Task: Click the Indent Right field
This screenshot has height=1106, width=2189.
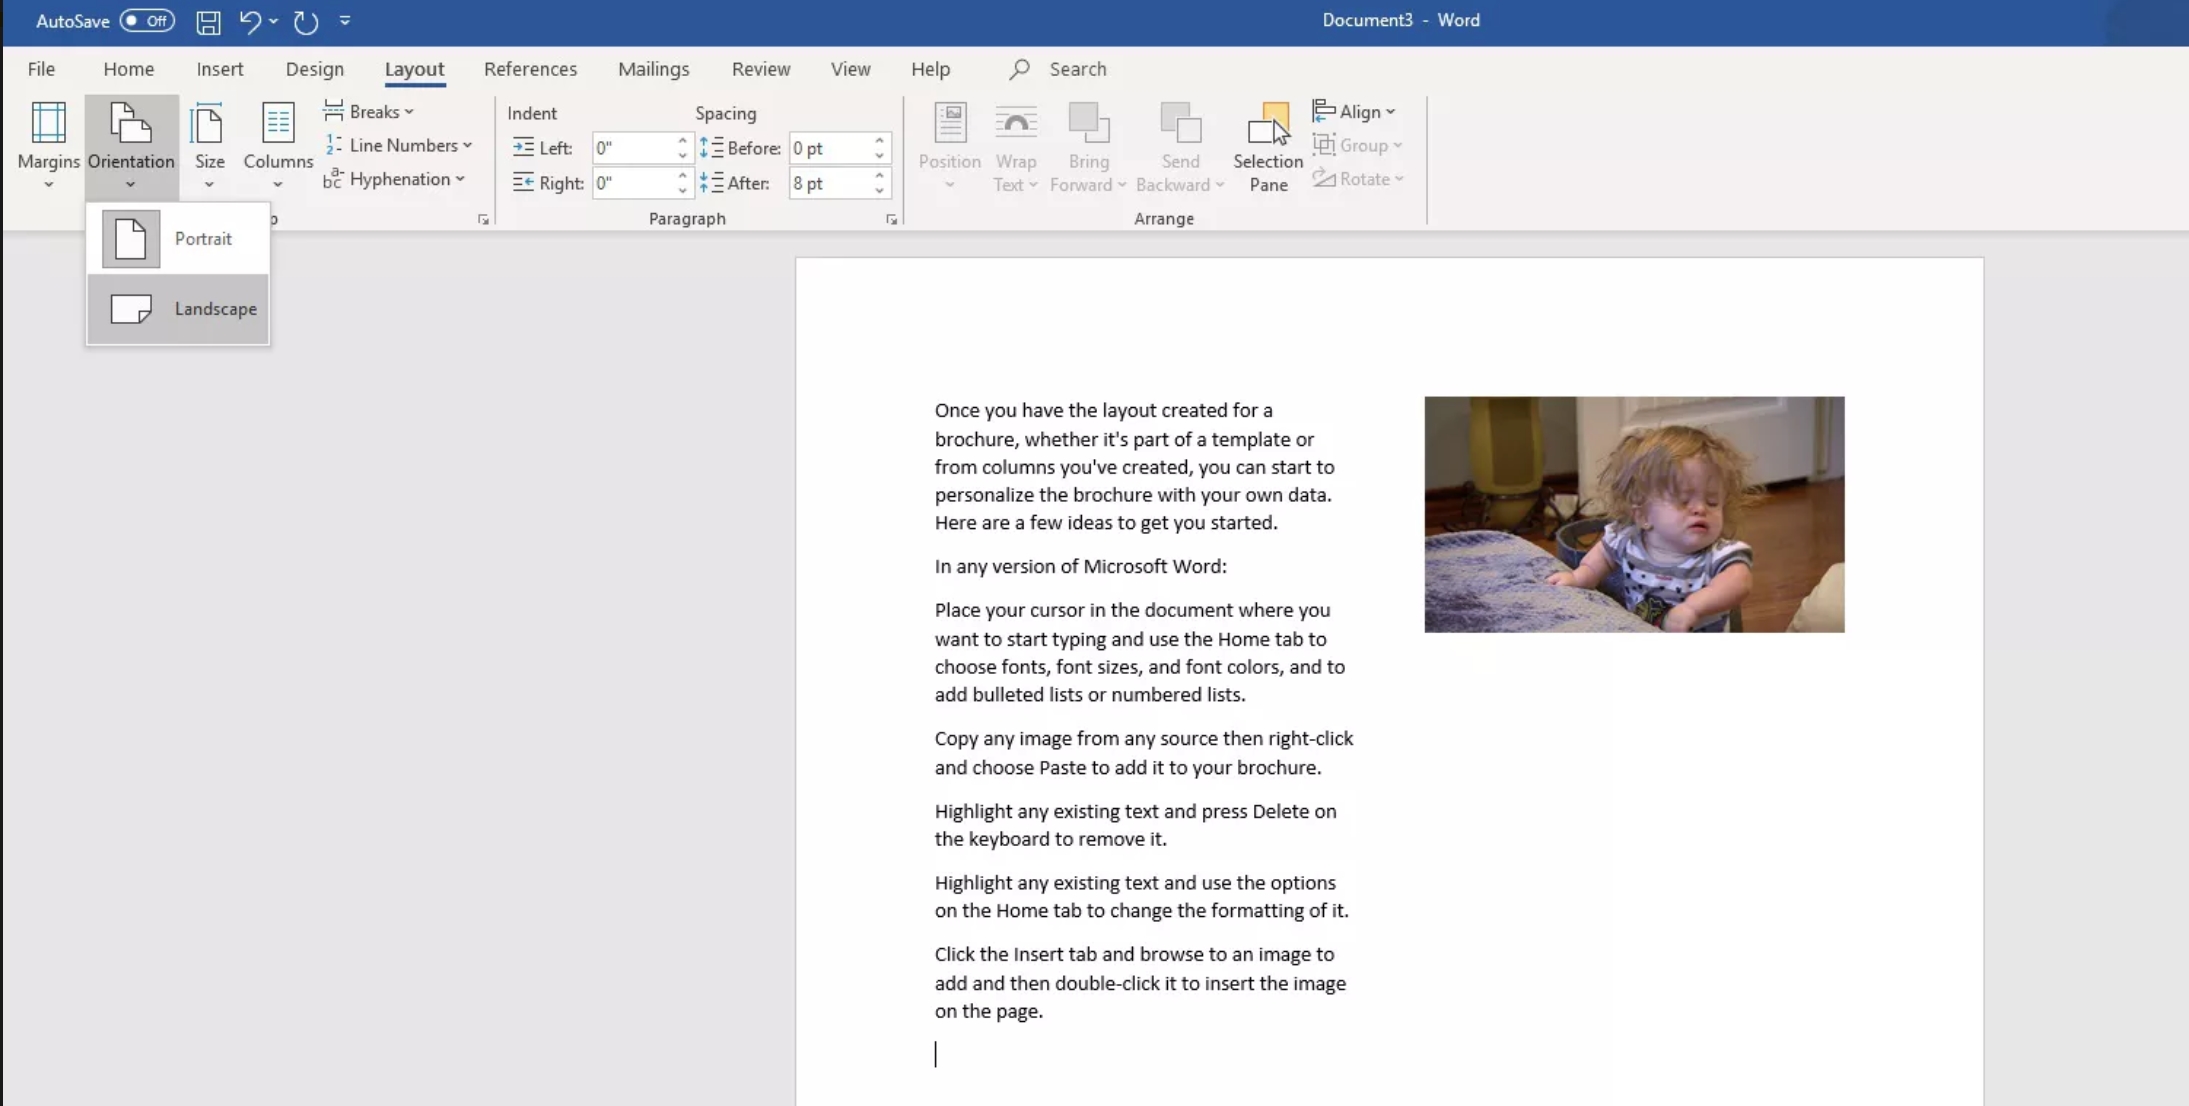Action: point(633,183)
